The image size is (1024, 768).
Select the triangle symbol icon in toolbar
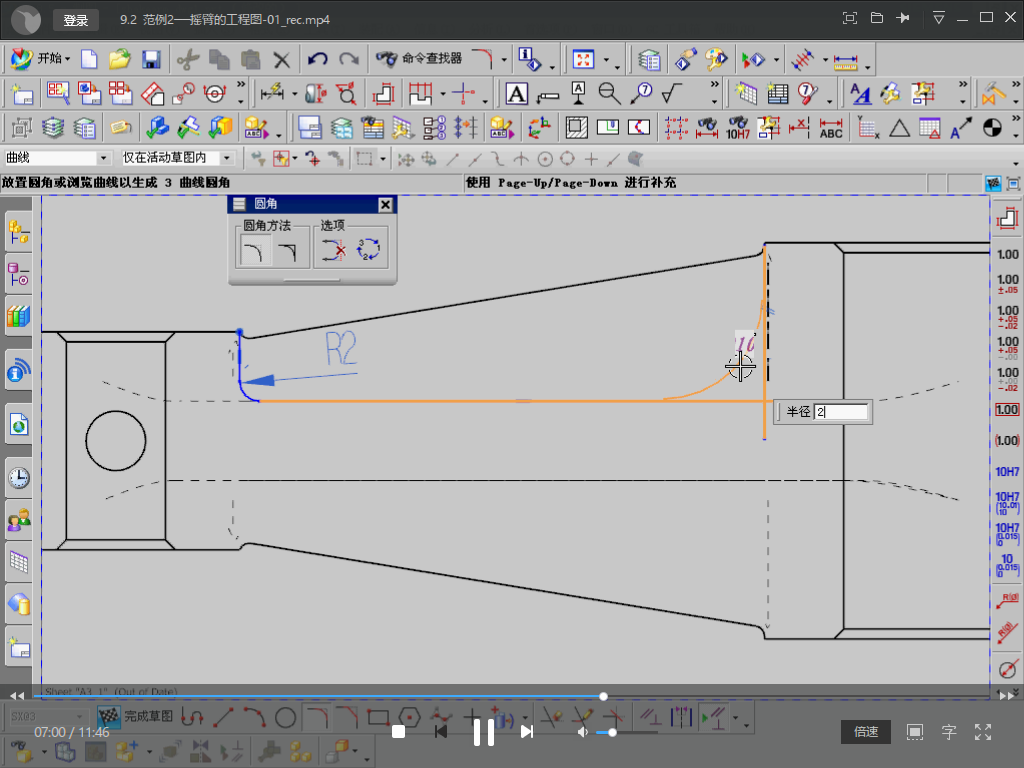pyautogui.click(x=899, y=127)
